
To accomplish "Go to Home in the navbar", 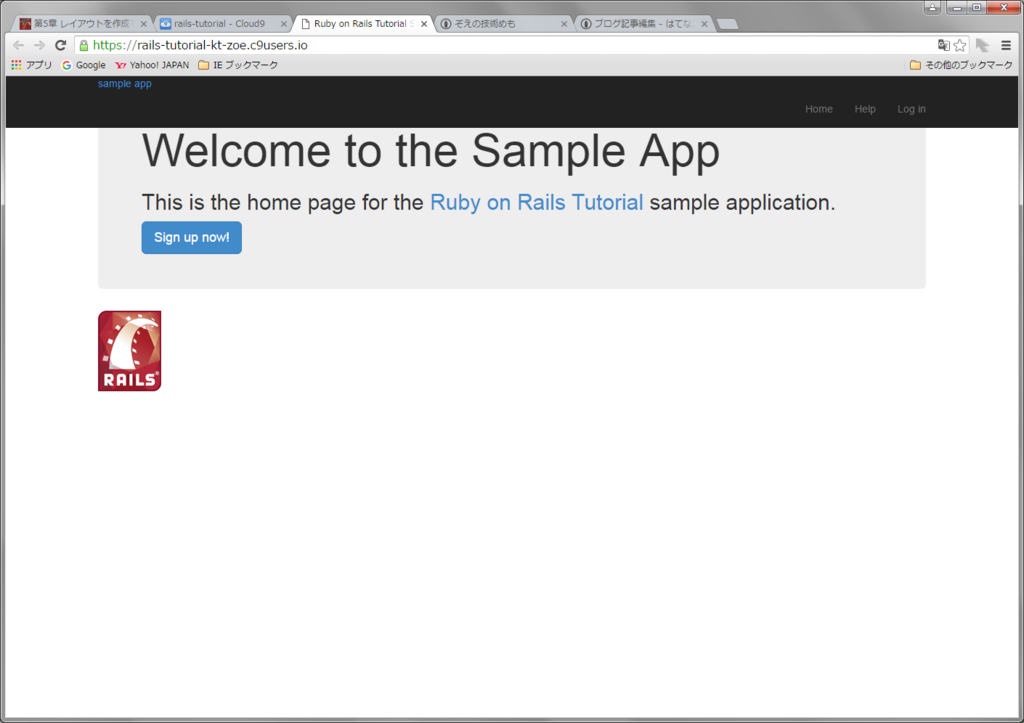I will coord(818,109).
